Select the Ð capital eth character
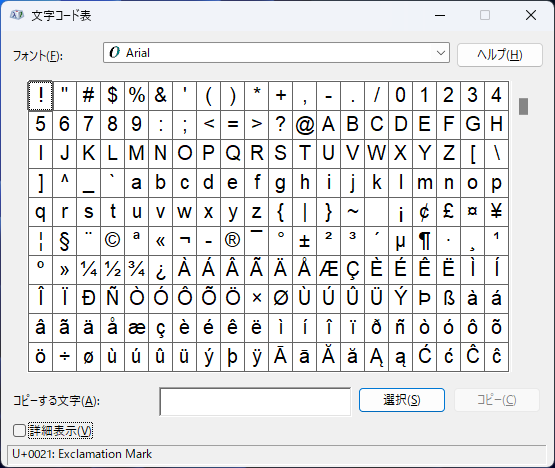555x468 pixels. click(x=88, y=299)
